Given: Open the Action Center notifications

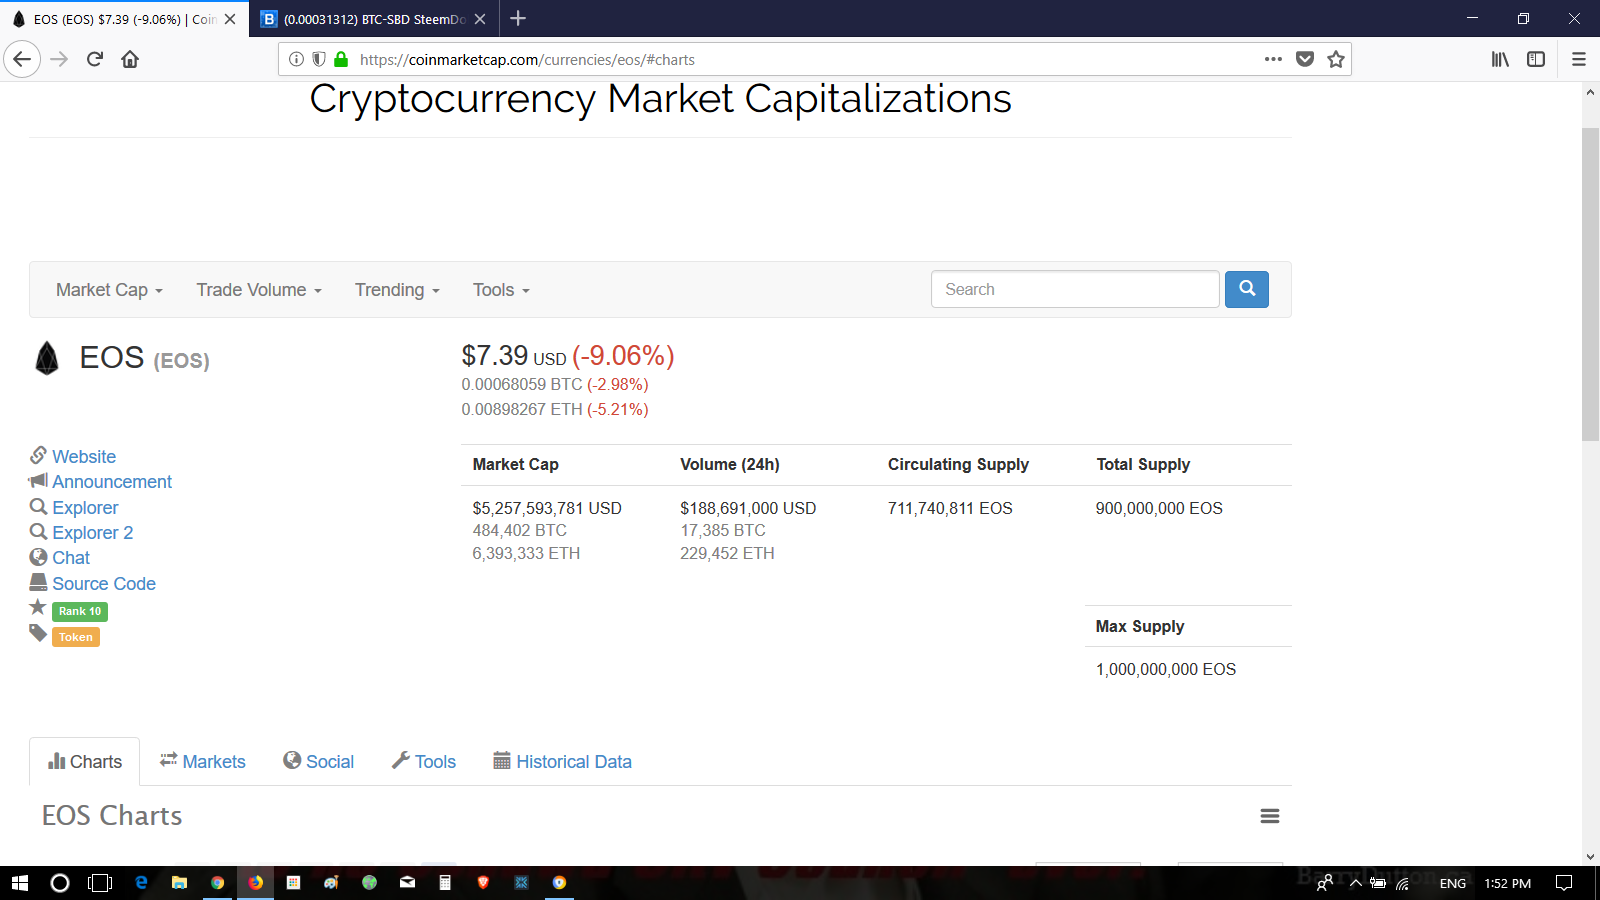Looking at the screenshot, I should click(x=1564, y=883).
